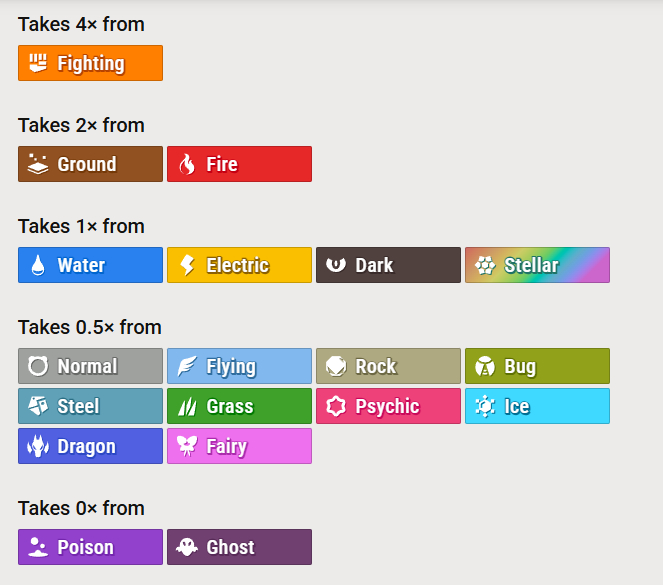663x585 pixels.
Task: Click the Bug type badge
Action: (x=537, y=366)
